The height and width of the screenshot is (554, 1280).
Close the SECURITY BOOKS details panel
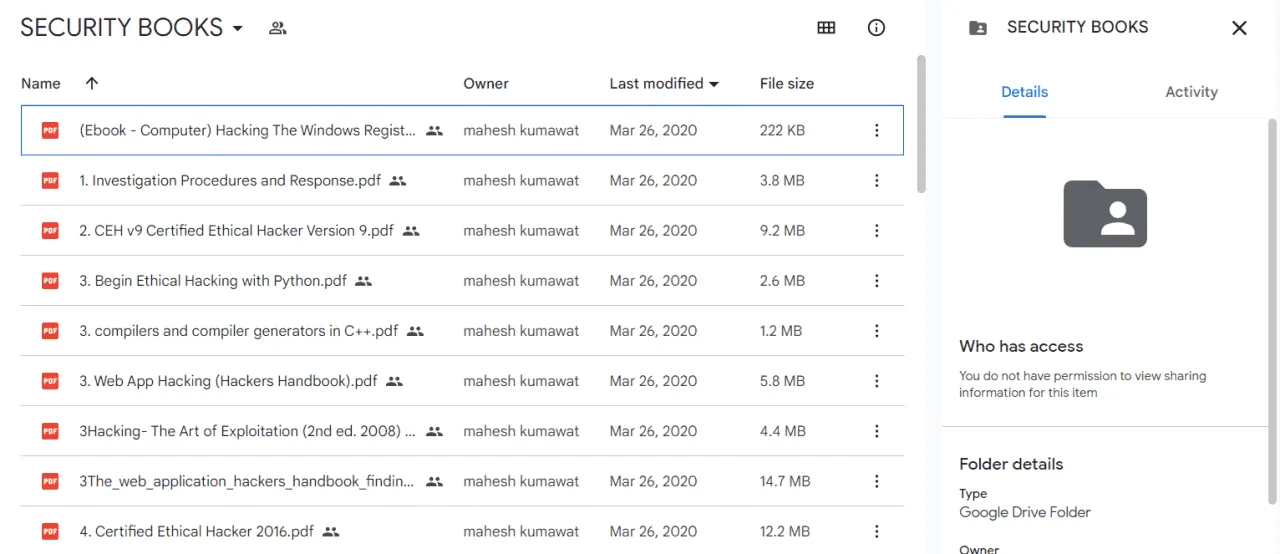point(1239,28)
